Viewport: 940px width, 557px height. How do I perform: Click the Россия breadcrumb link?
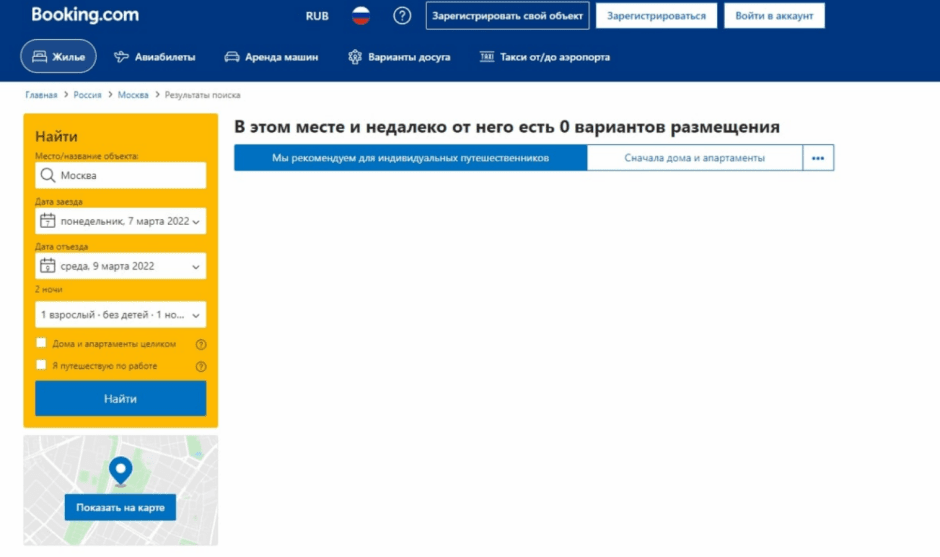click(x=88, y=95)
